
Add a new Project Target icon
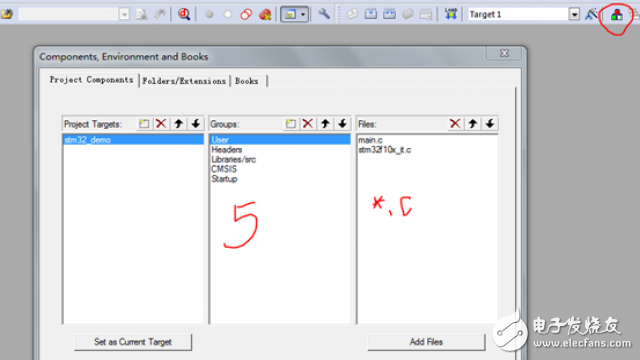[x=144, y=124]
